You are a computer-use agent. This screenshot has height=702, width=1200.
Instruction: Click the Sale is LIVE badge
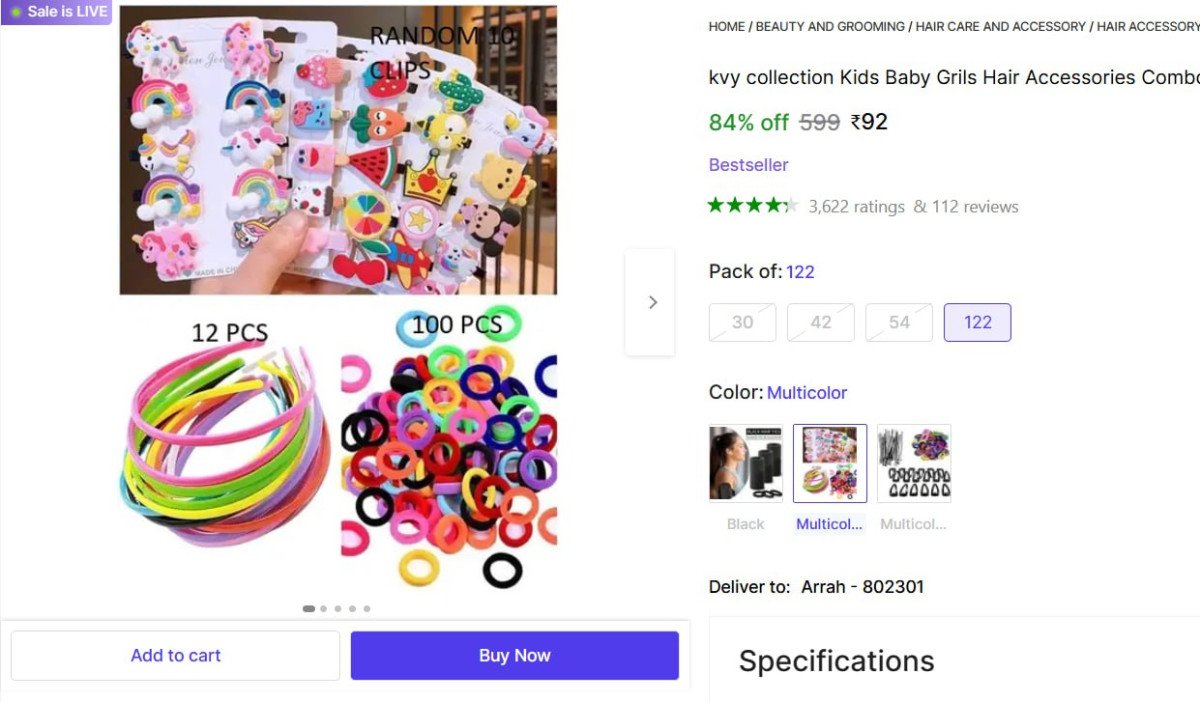pos(57,12)
